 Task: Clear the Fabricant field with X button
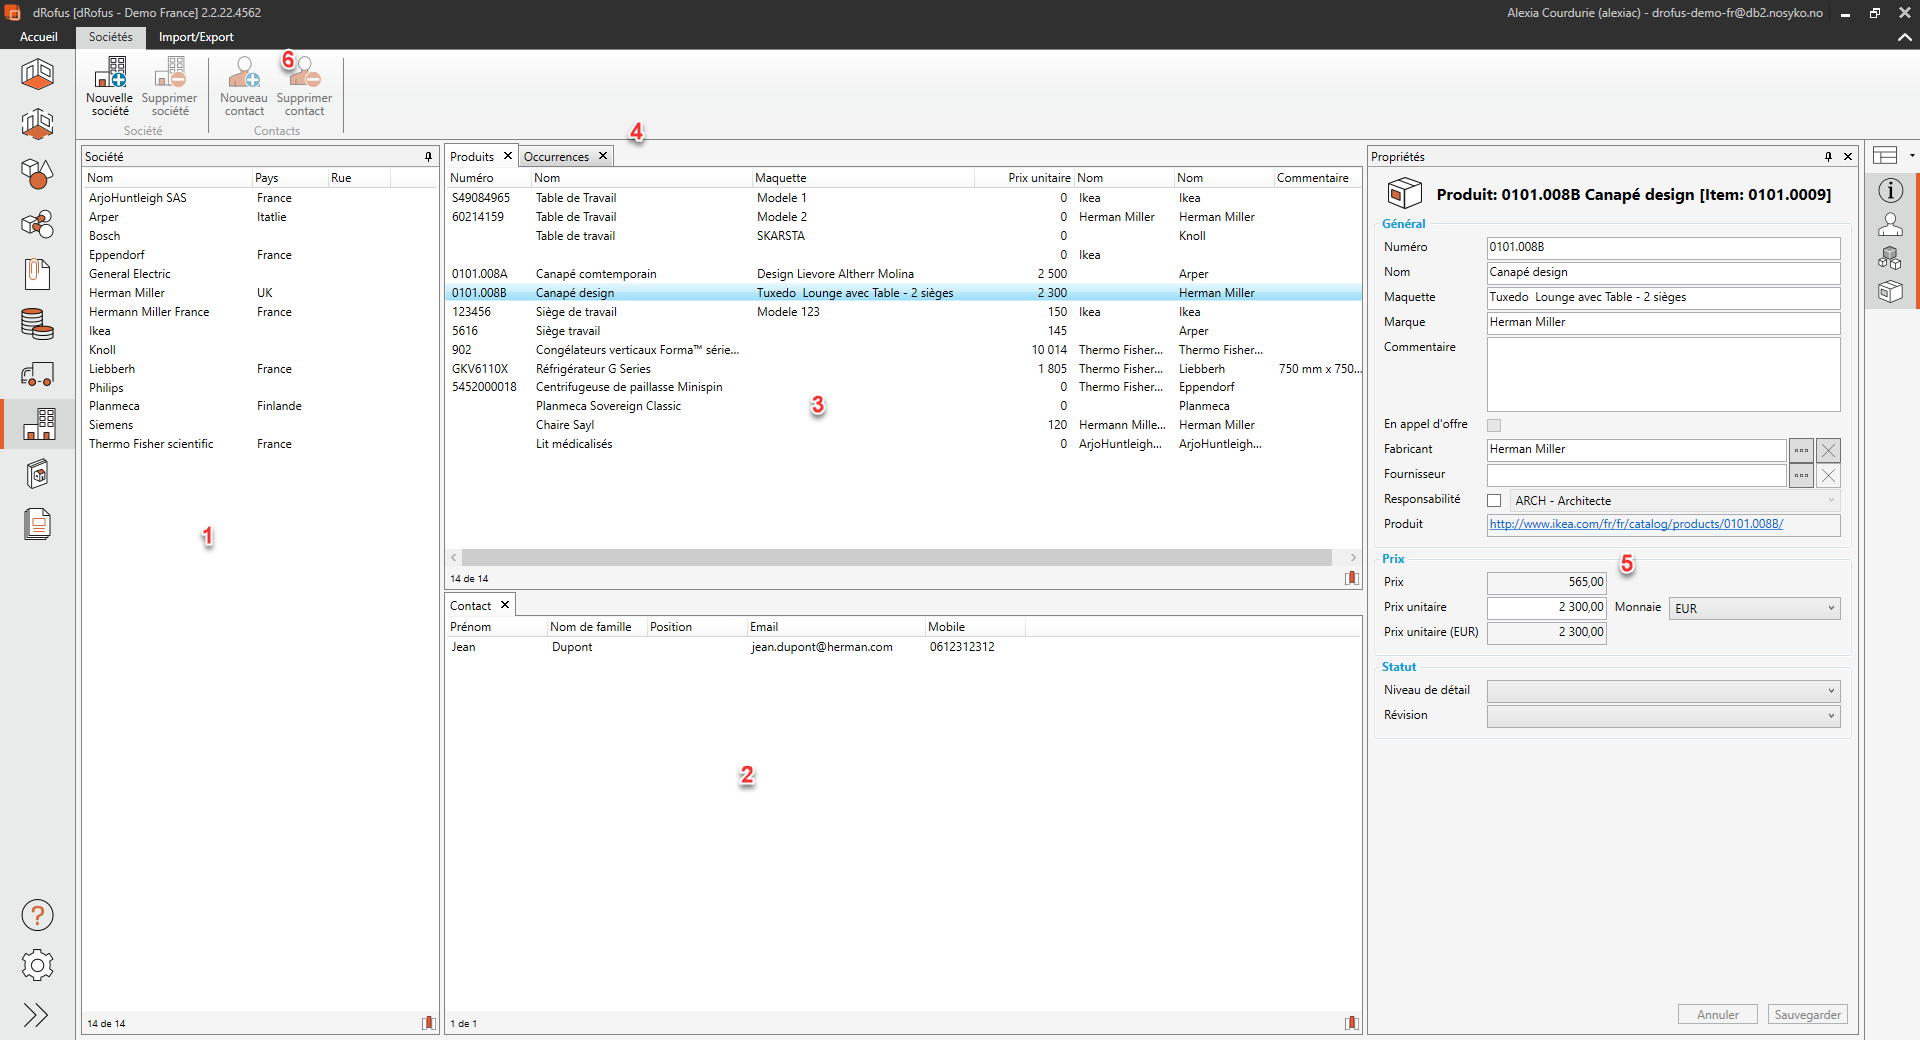point(1828,450)
